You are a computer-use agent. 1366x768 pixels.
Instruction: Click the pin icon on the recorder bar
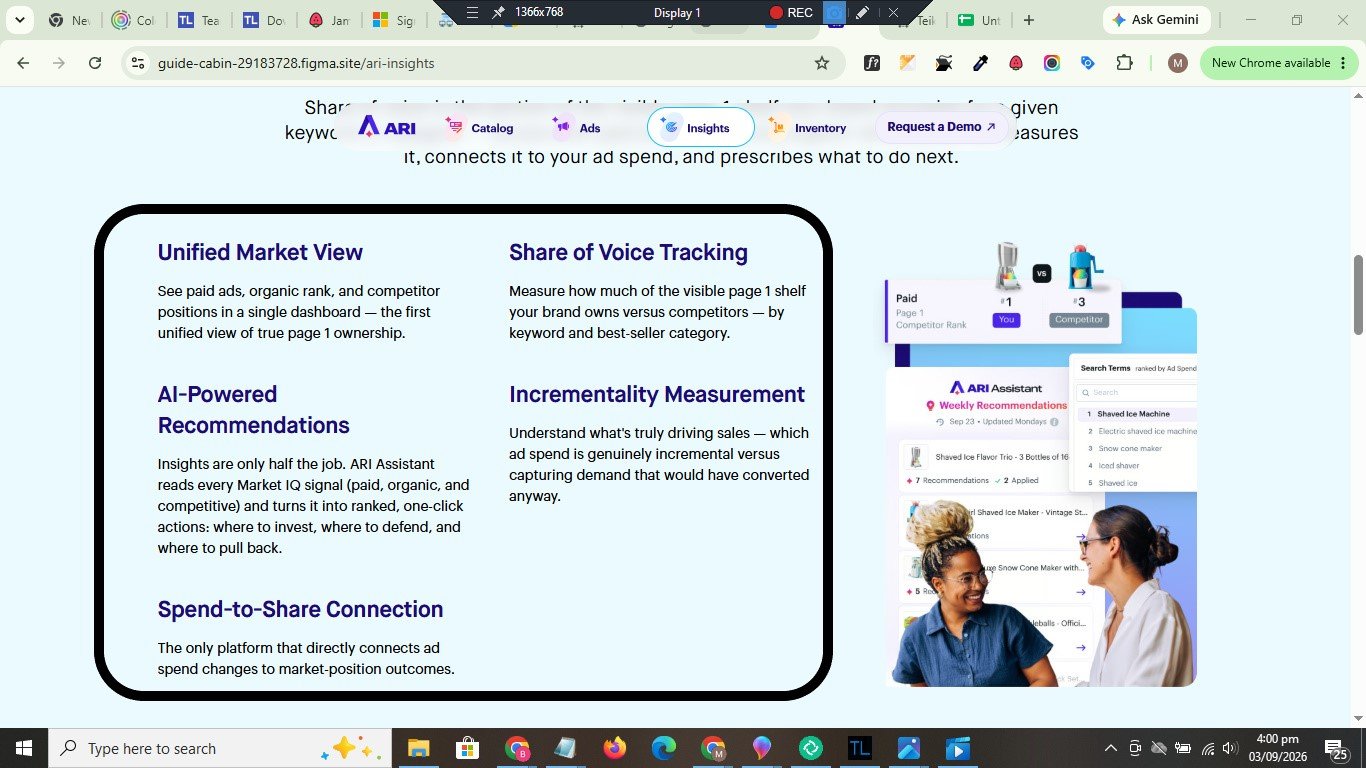[x=498, y=12]
